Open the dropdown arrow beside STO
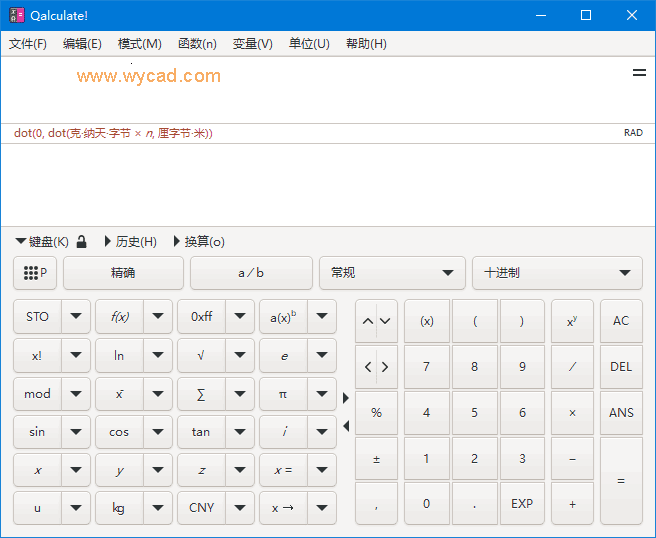This screenshot has width=656, height=538. [76, 317]
